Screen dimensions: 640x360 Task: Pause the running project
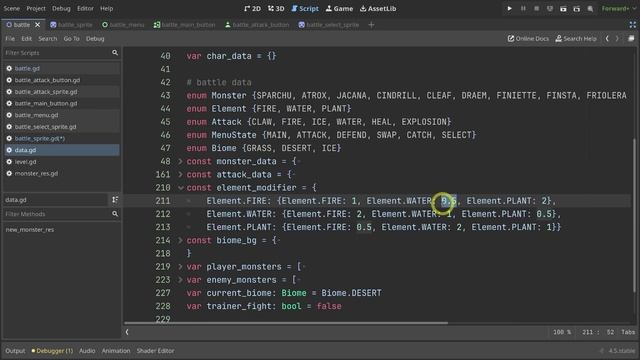point(523,8)
